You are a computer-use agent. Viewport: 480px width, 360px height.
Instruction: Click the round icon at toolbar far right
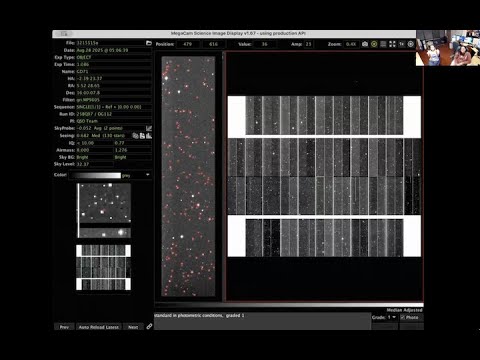(411, 44)
